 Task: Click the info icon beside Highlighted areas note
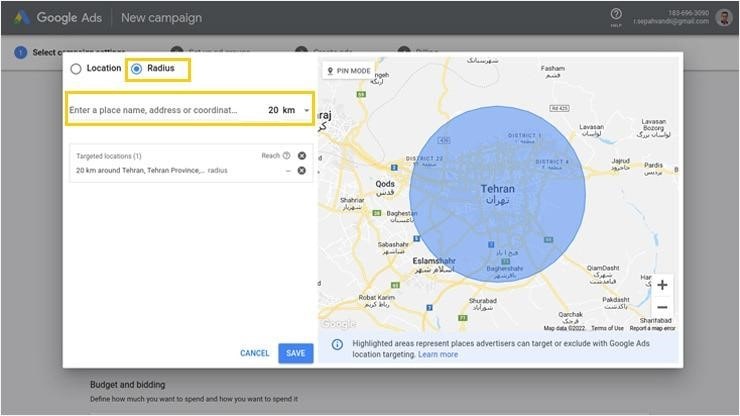pos(337,344)
